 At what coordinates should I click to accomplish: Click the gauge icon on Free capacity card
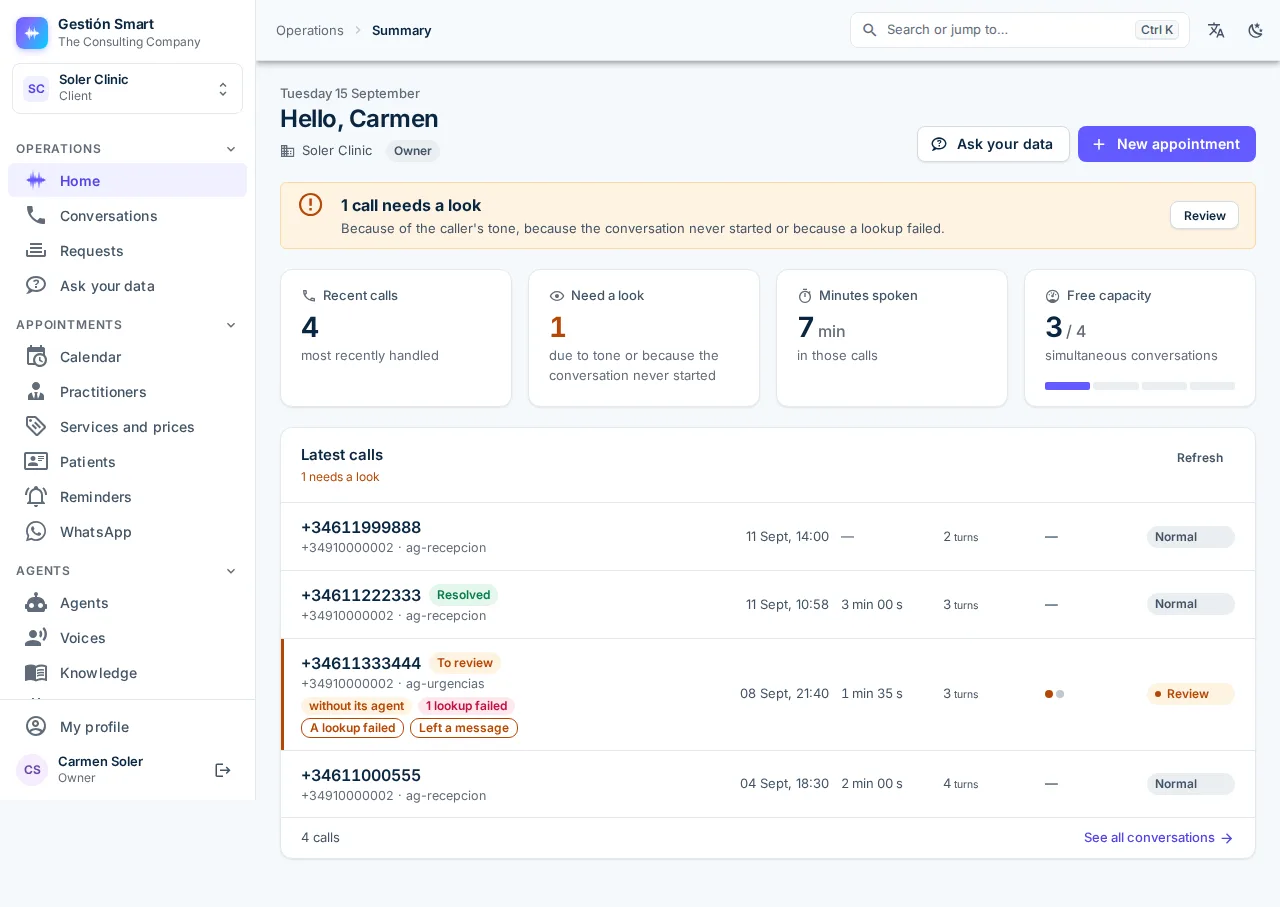tap(1052, 296)
